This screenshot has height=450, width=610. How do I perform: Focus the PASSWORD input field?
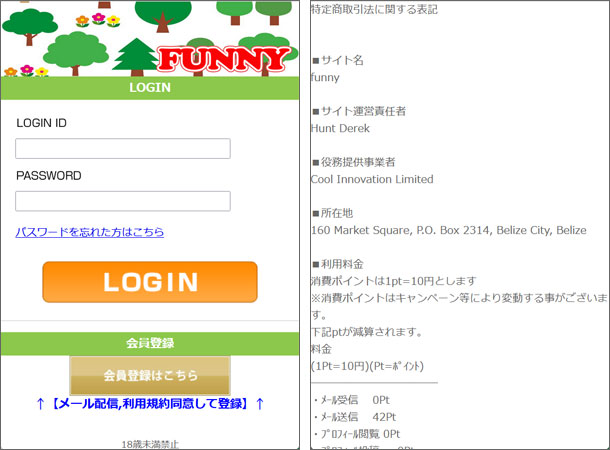tap(123, 201)
